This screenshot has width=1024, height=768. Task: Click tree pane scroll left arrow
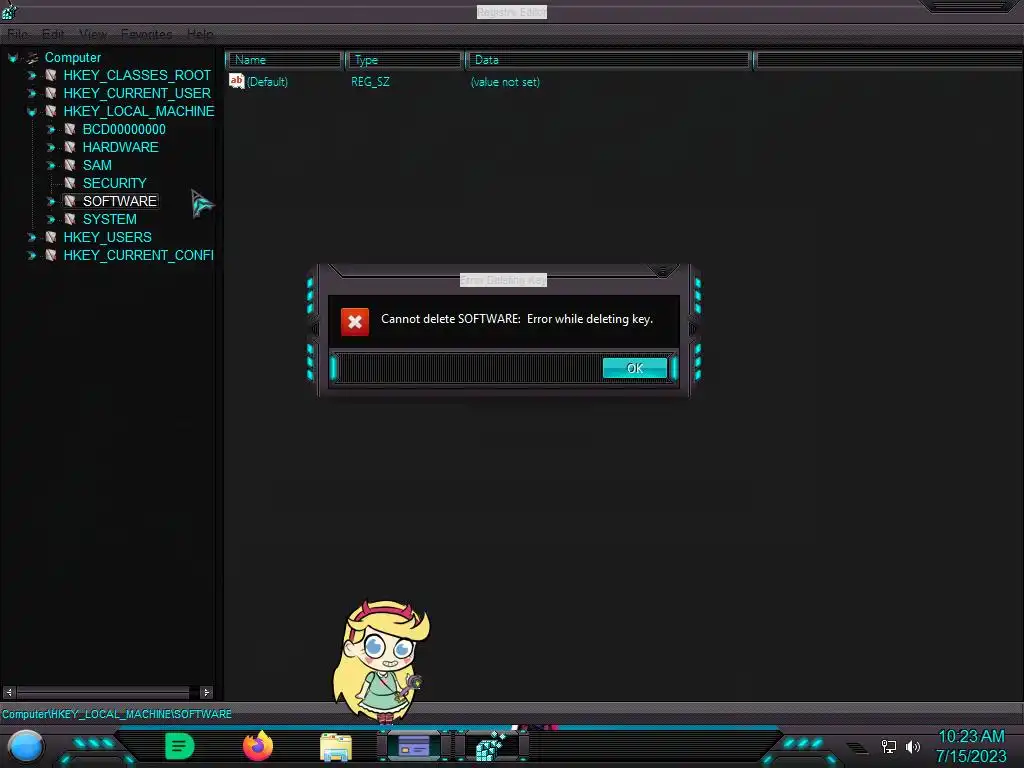[9, 692]
